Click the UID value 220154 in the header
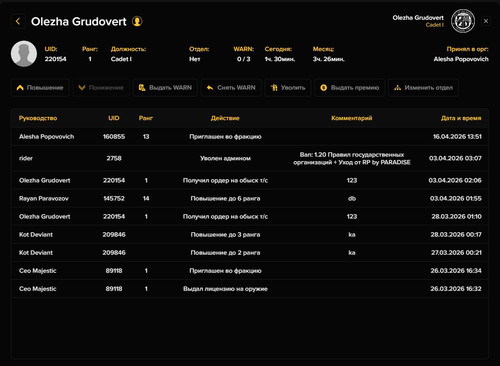 point(55,59)
